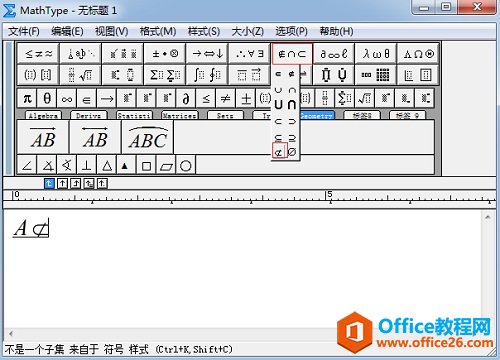This screenshot has height=360, width=500.
Task: Open the summation templates palette
Action: pyautogui.click(x=165, y=74)
